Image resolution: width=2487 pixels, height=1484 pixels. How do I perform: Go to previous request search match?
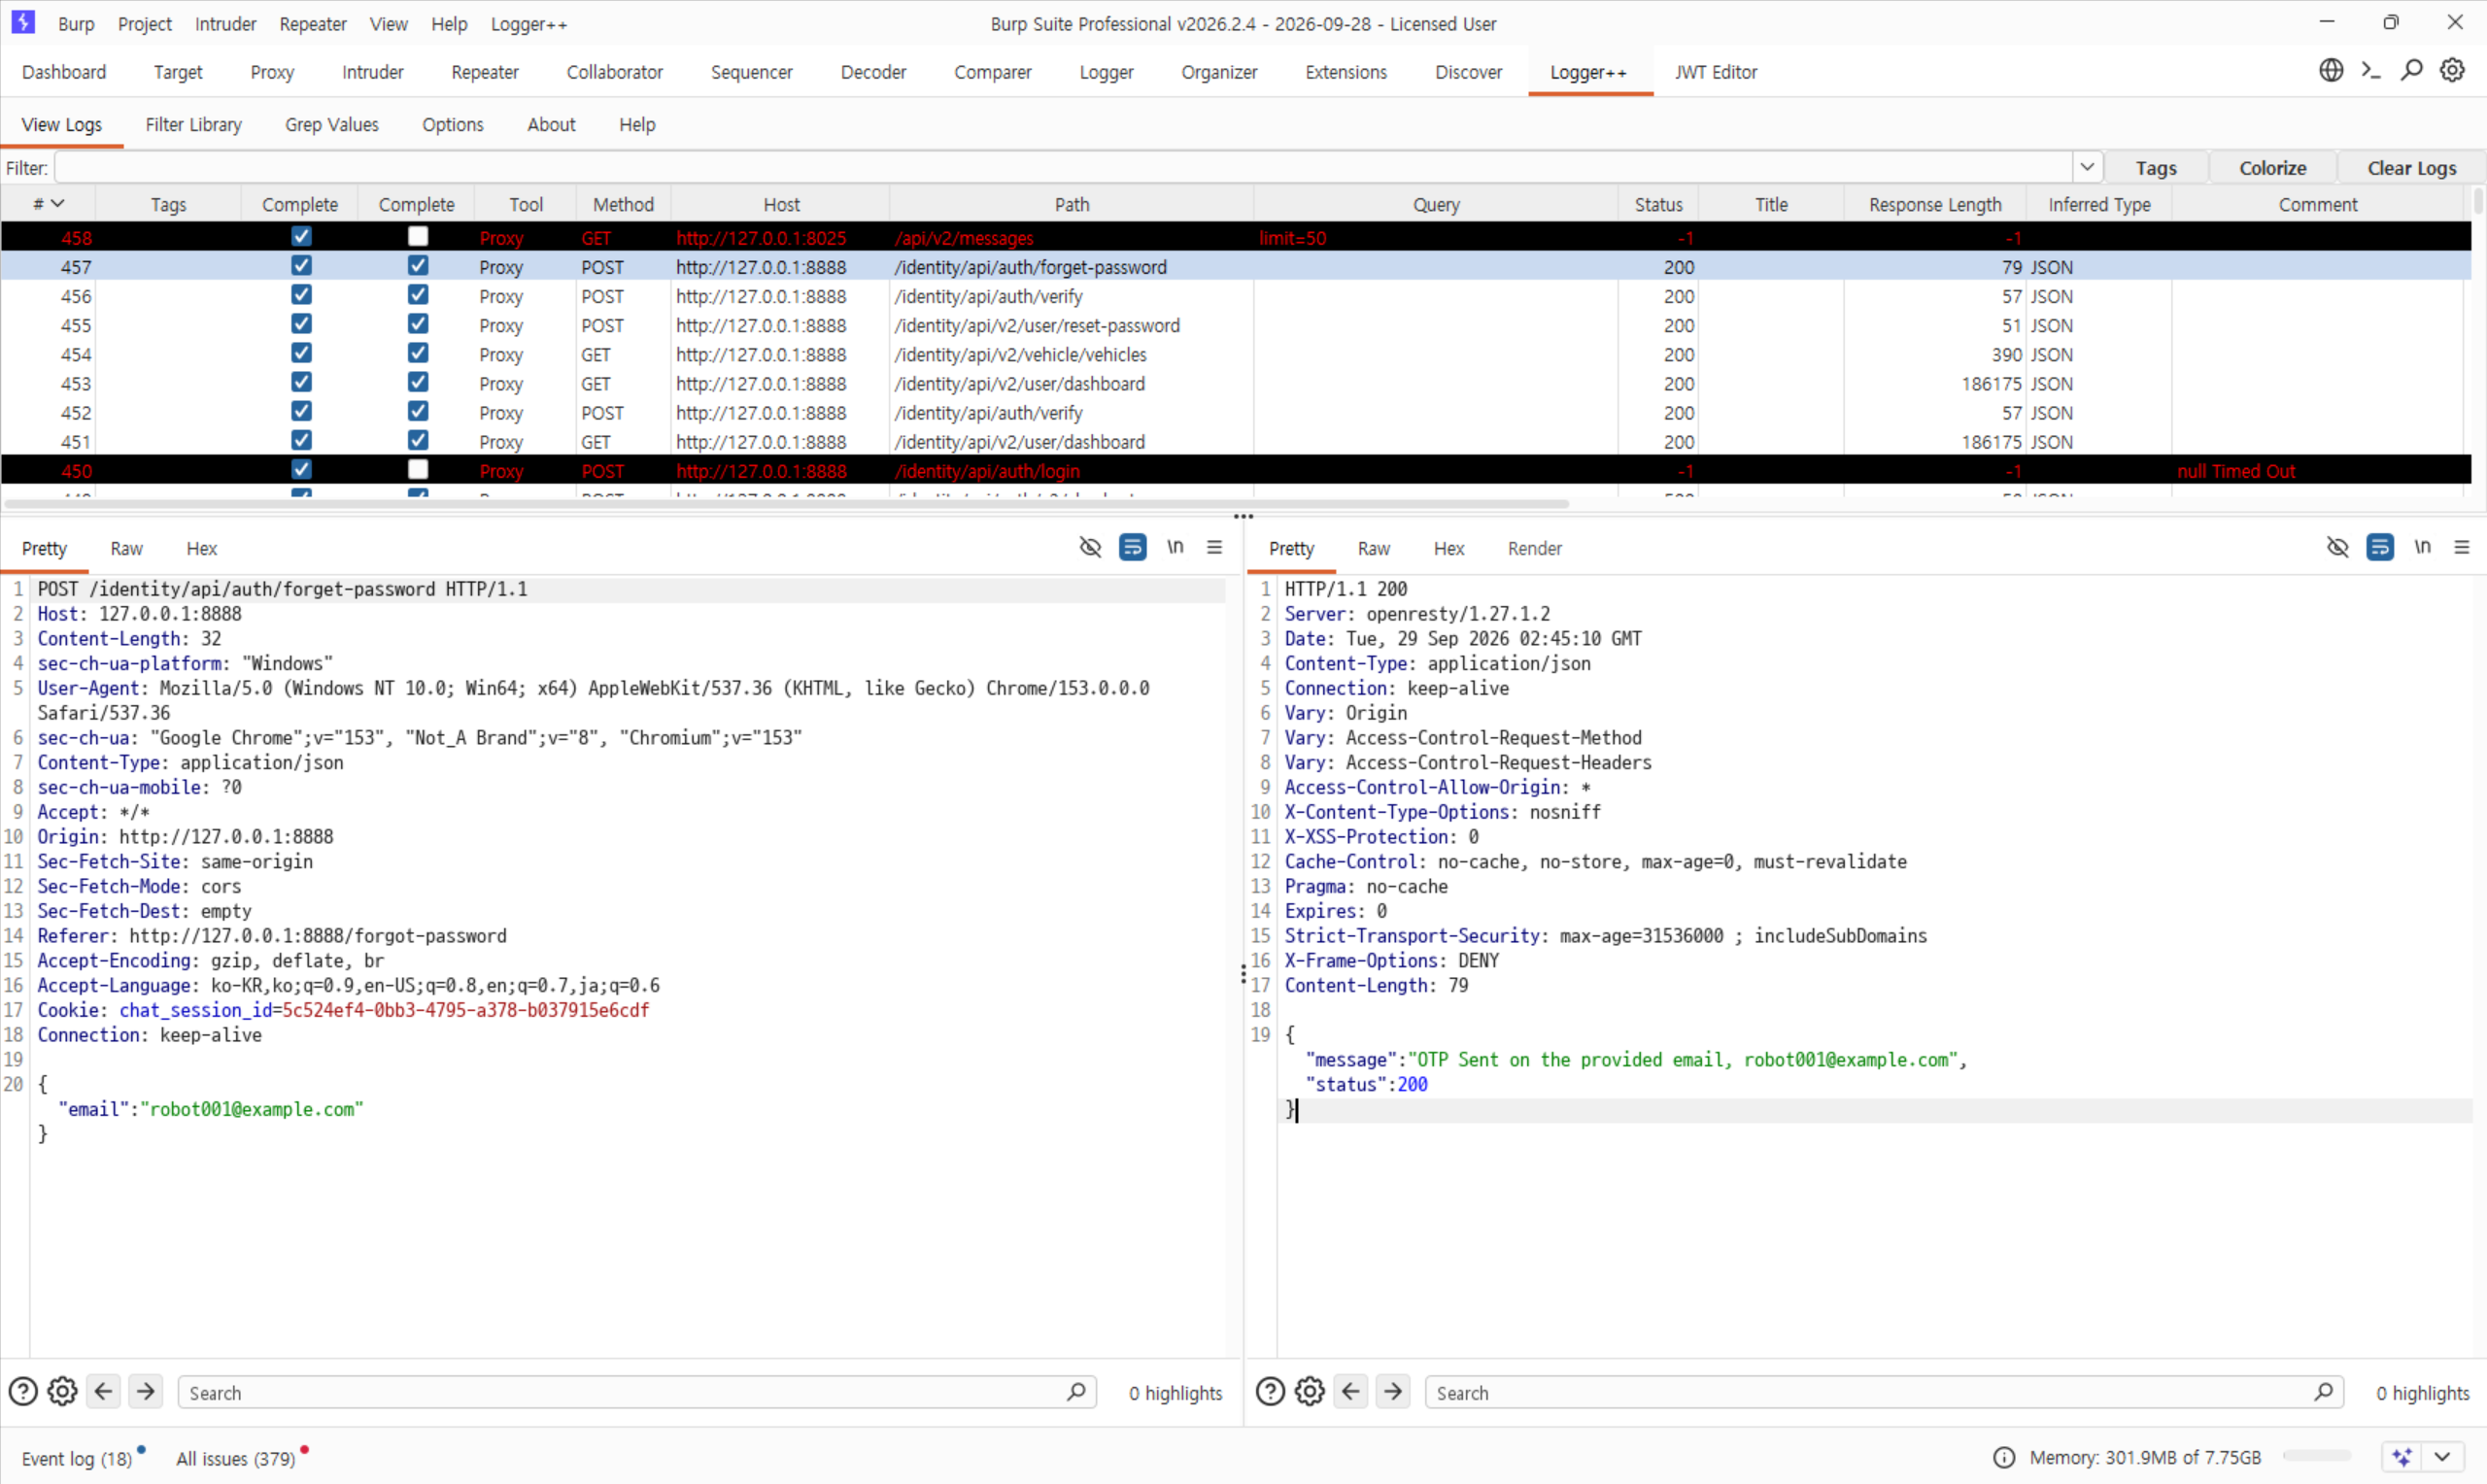tap(103, 1391)
